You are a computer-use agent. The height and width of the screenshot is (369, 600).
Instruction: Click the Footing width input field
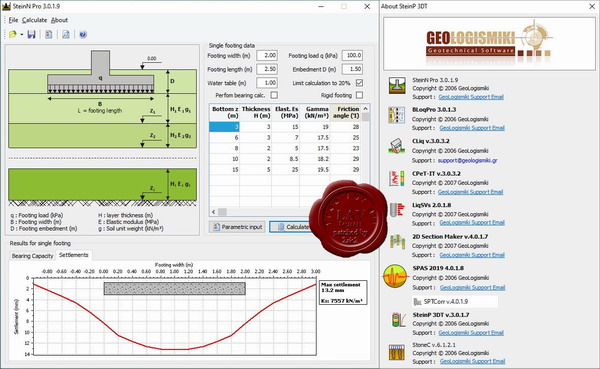coord(267,56)
